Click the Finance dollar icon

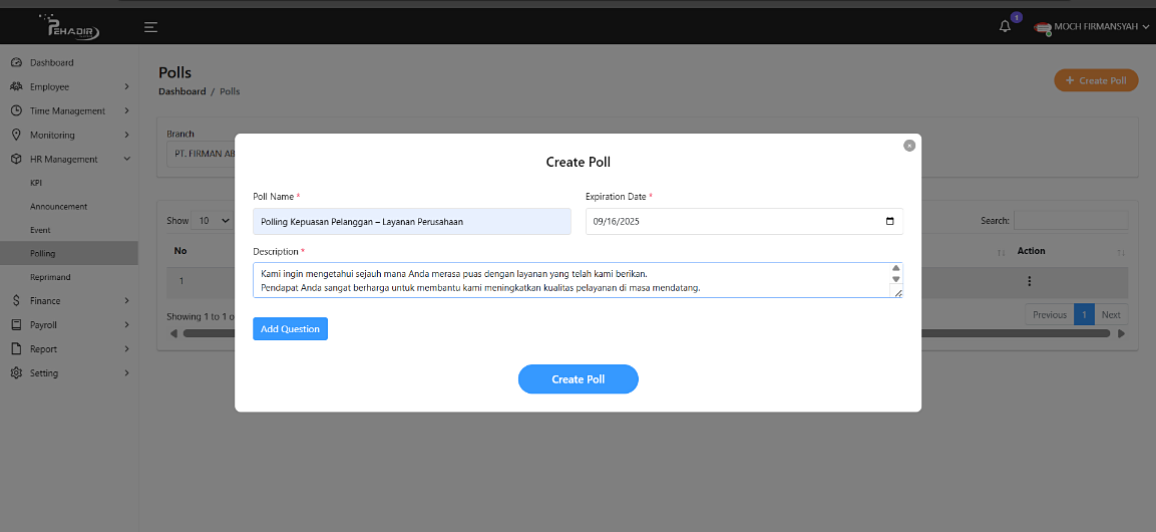[x=17, y=301]
